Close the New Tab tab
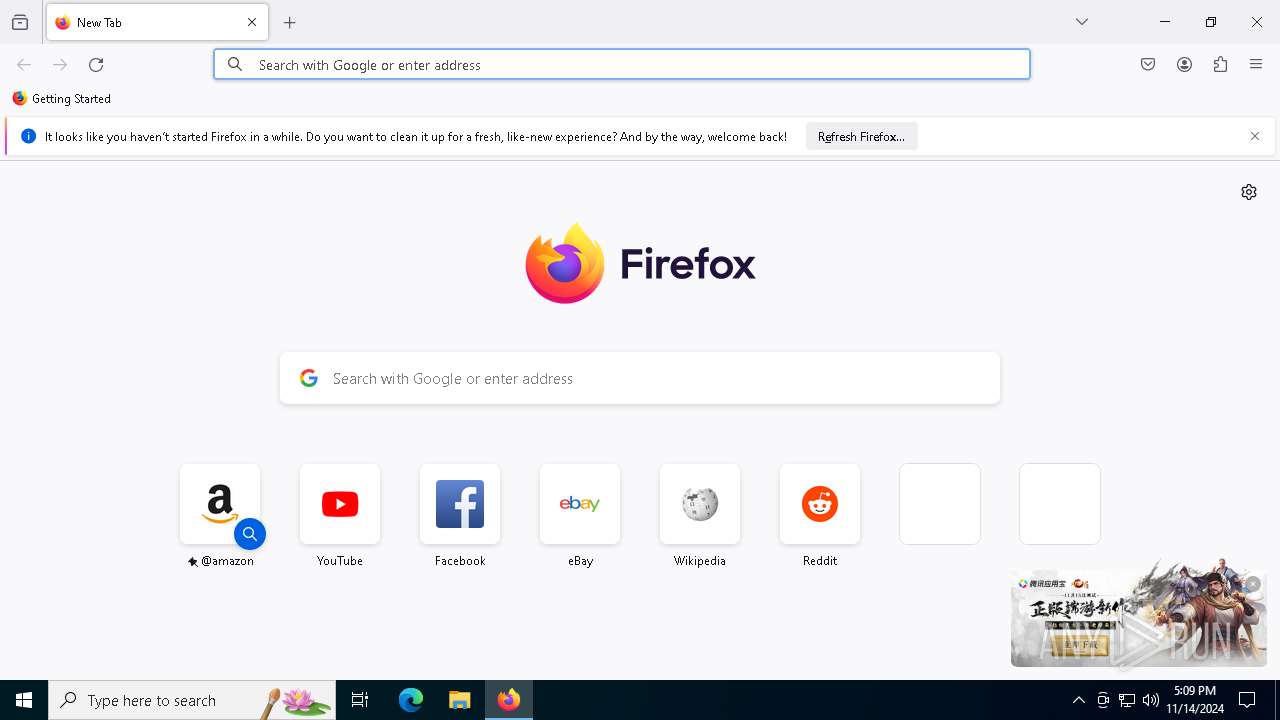 (252, 22)
